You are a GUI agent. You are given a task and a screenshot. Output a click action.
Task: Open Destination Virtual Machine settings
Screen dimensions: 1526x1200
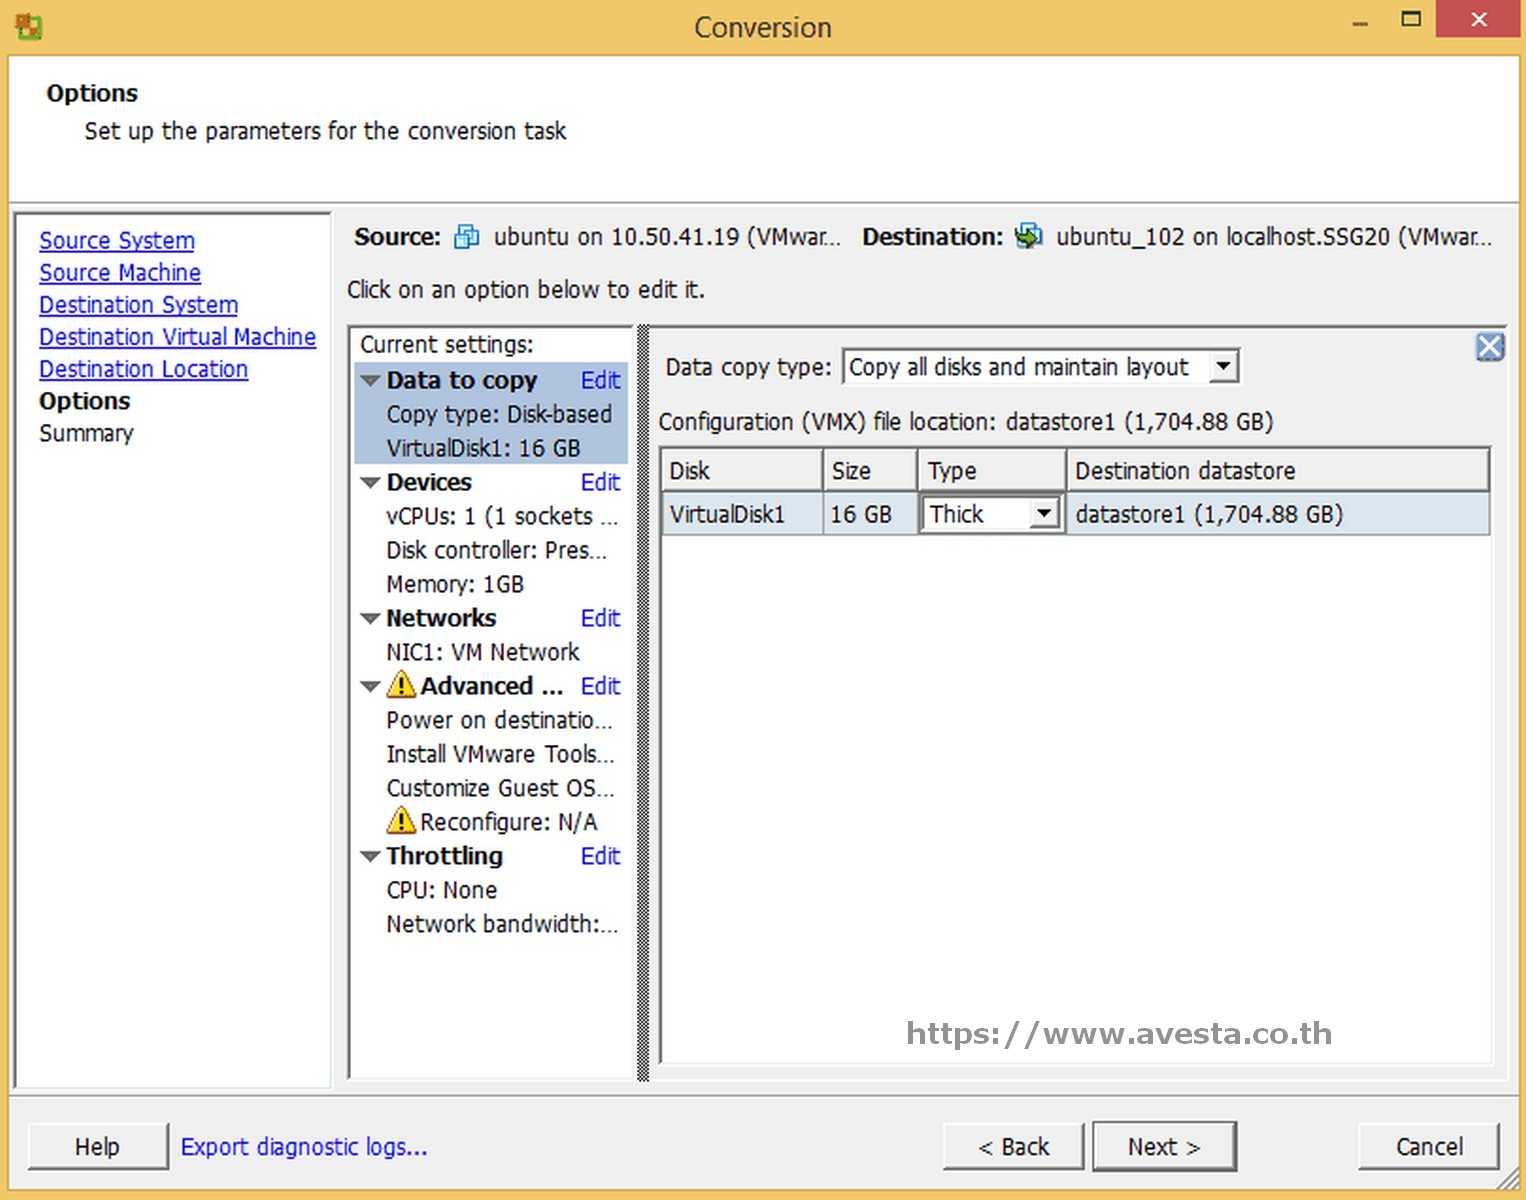click(177, 337)
